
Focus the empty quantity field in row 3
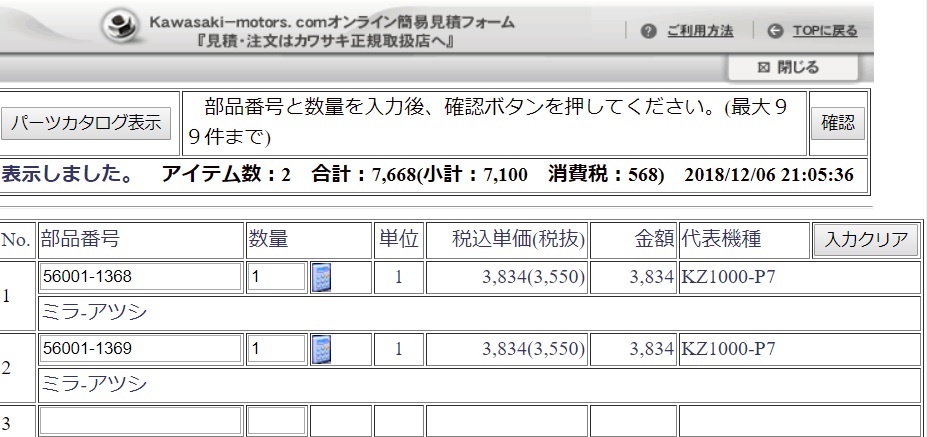[277, 421]
